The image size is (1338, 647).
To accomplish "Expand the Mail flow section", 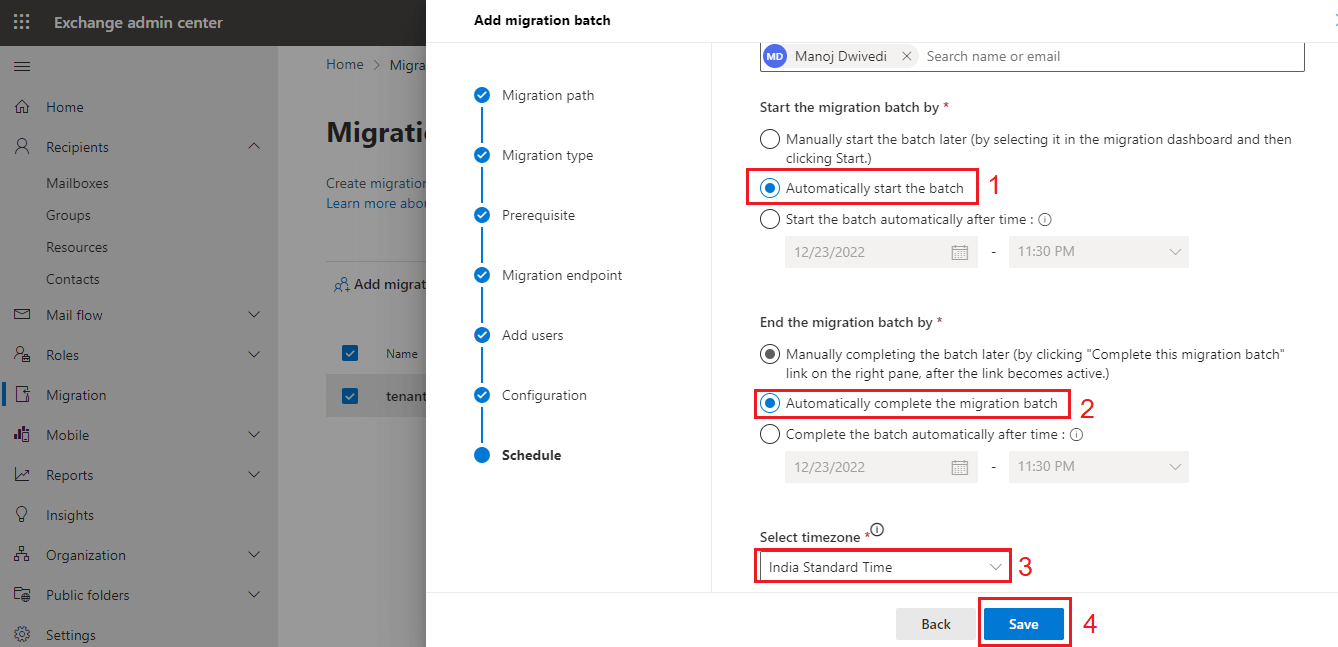I will click(254, 315).
